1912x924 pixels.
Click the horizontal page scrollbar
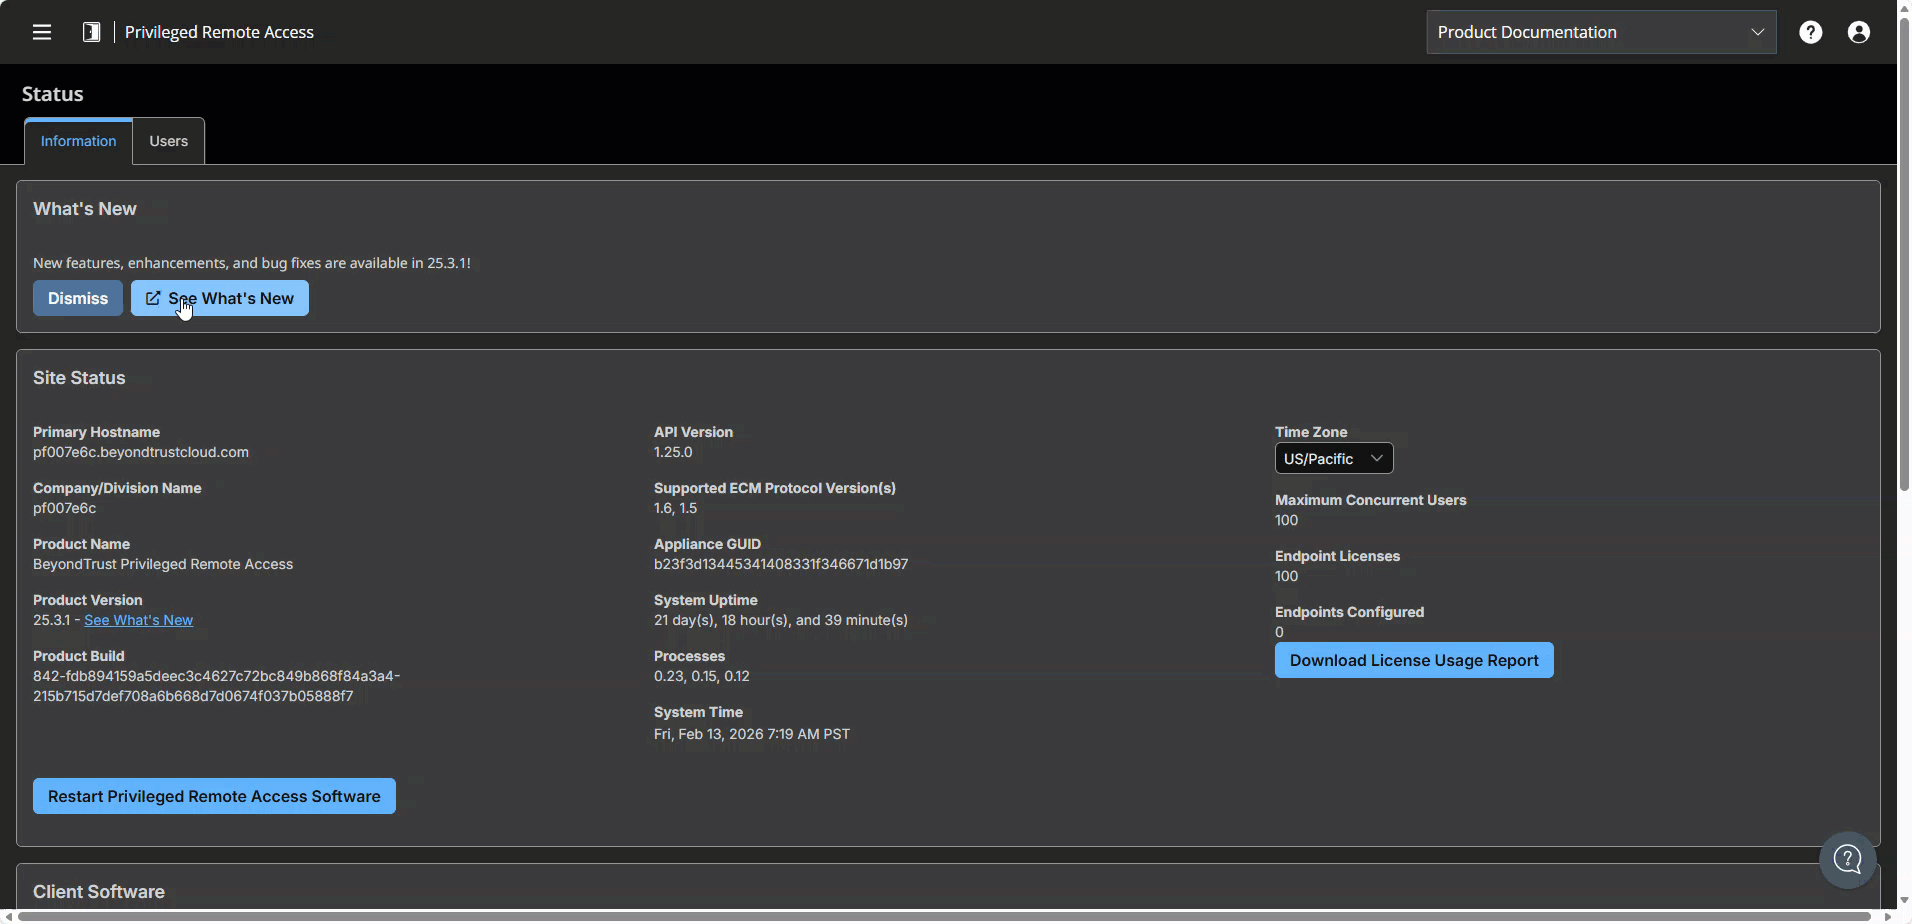click(x=945, y=916)
